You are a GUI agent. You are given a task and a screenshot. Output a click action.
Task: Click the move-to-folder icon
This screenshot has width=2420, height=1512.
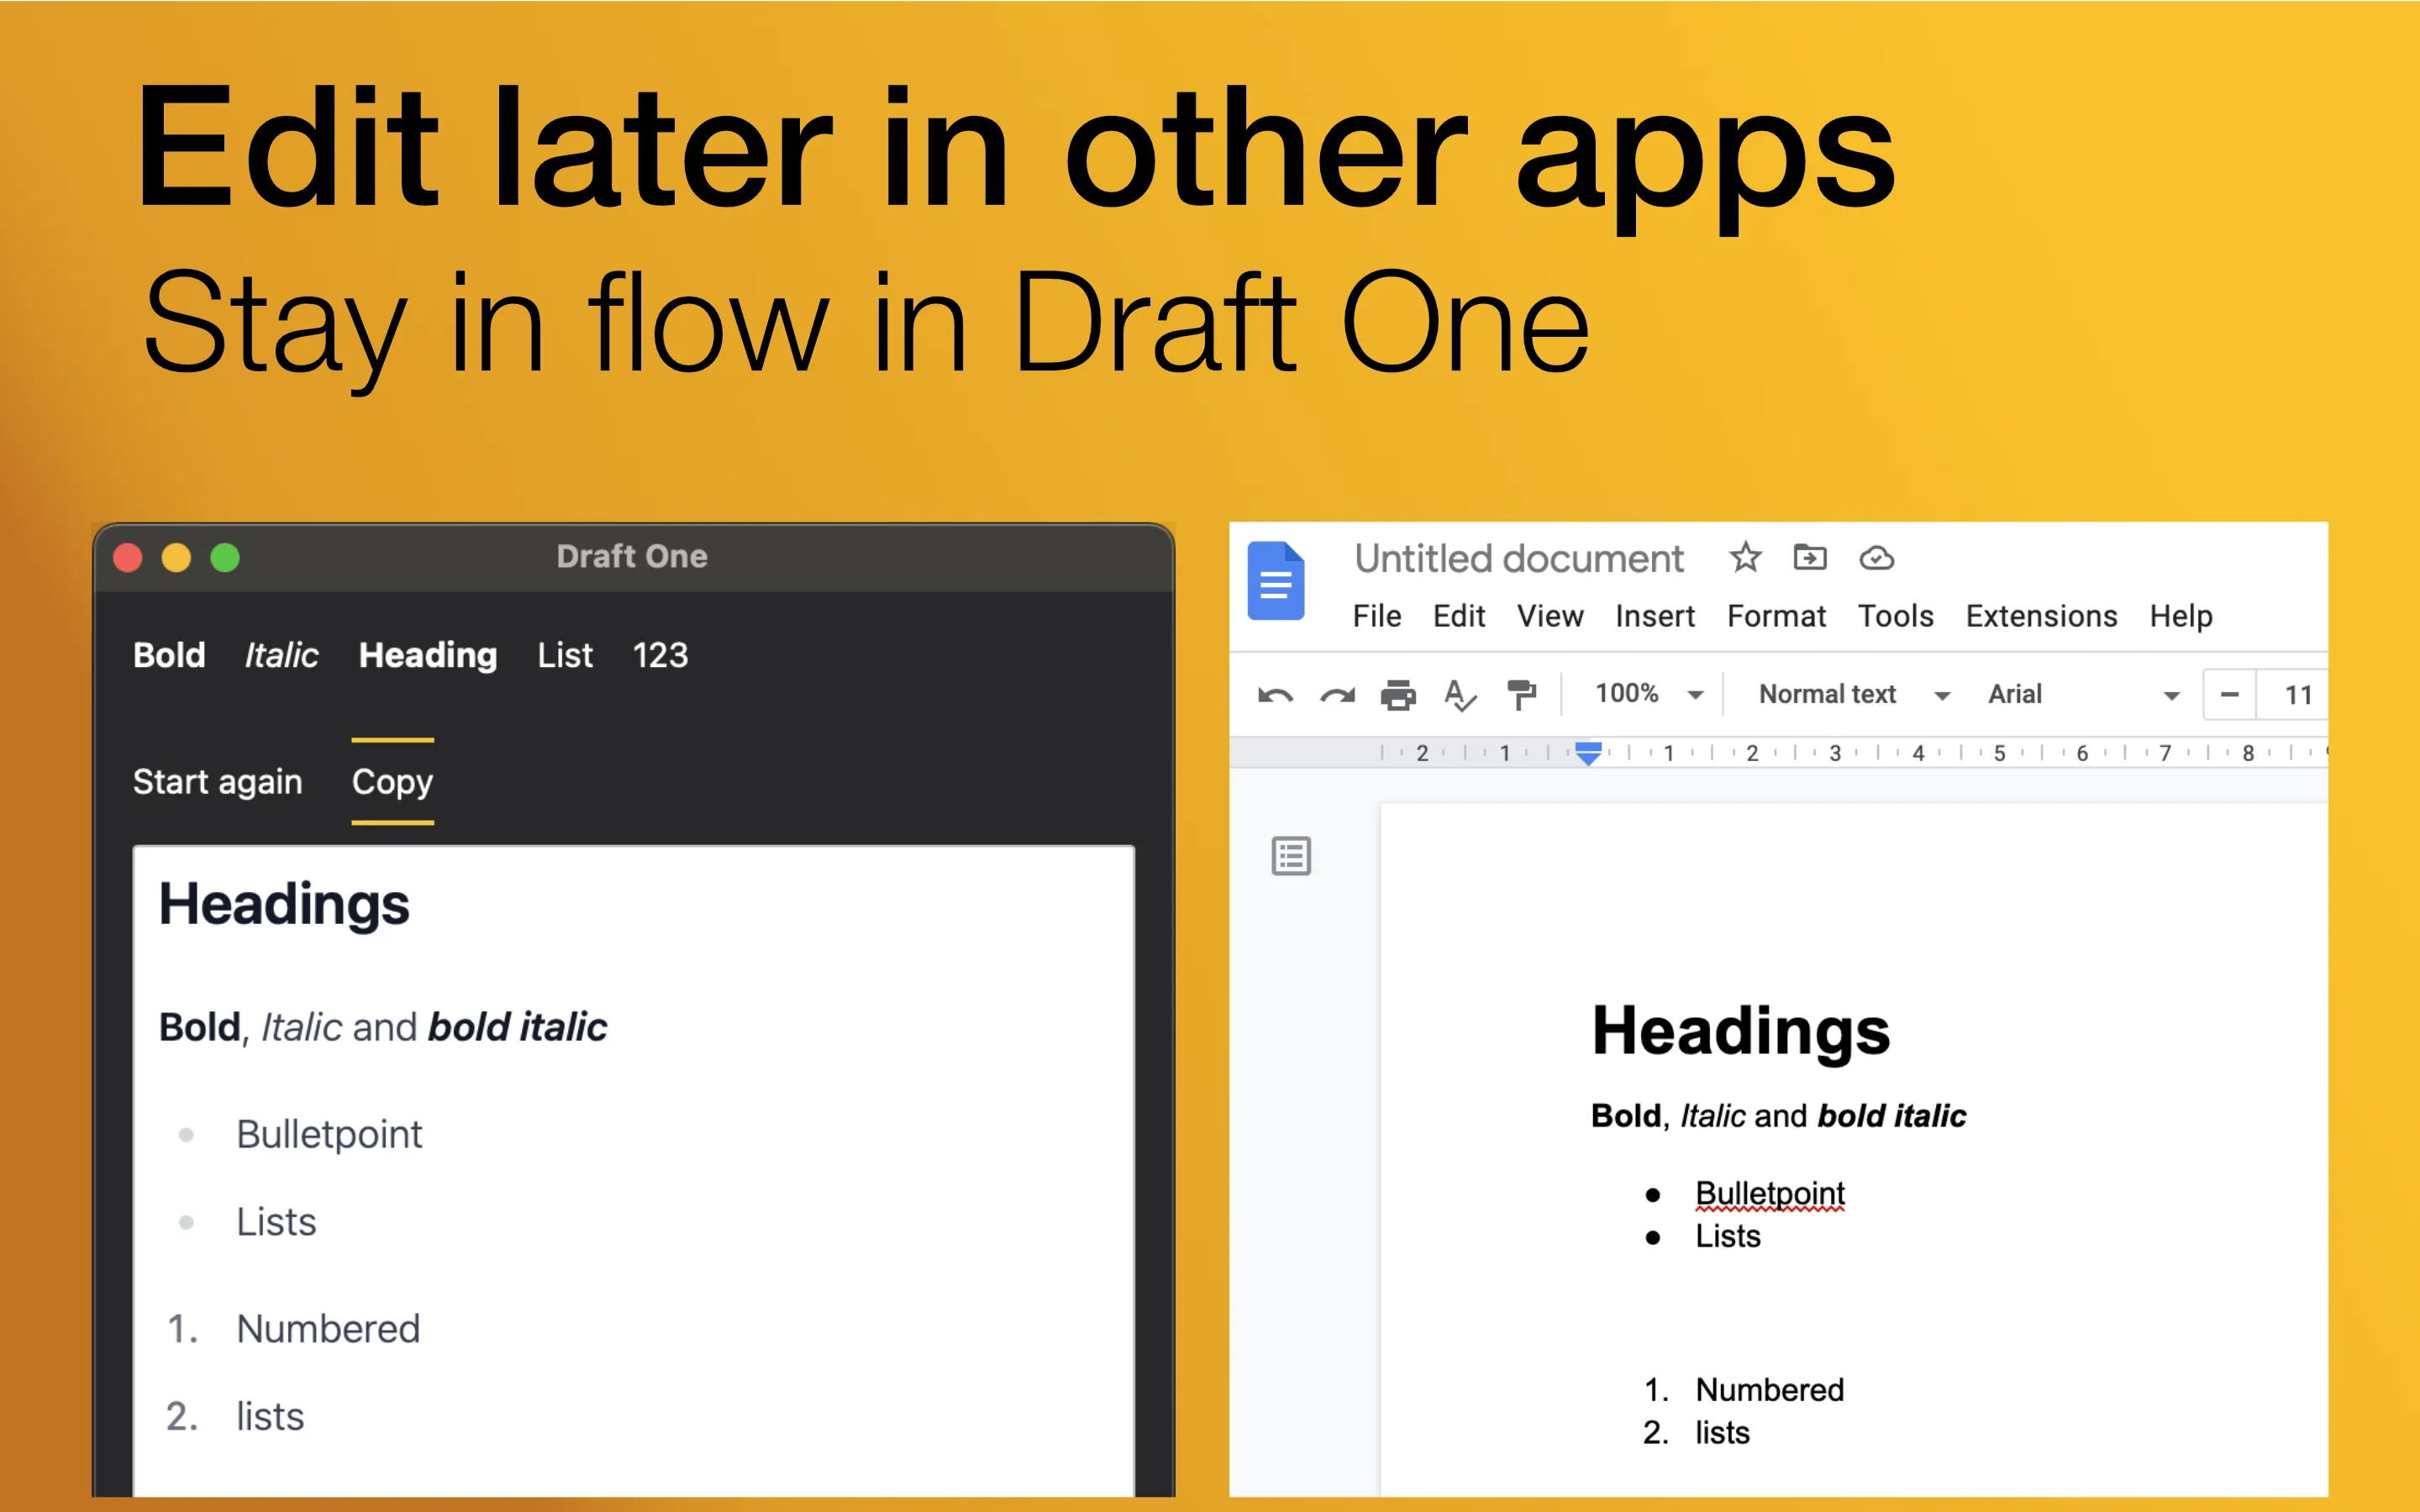click(x=1810, y=557)
